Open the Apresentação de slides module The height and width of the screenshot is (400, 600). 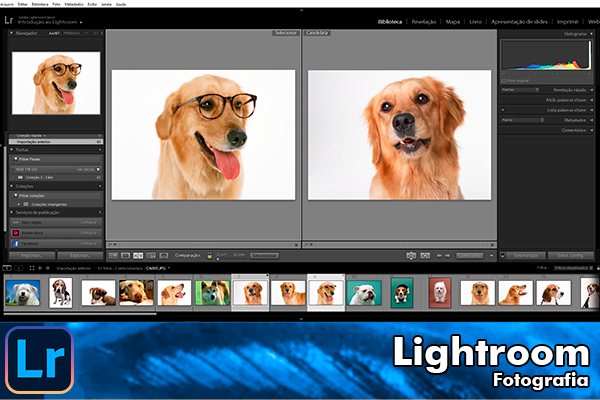pos(519,22)
